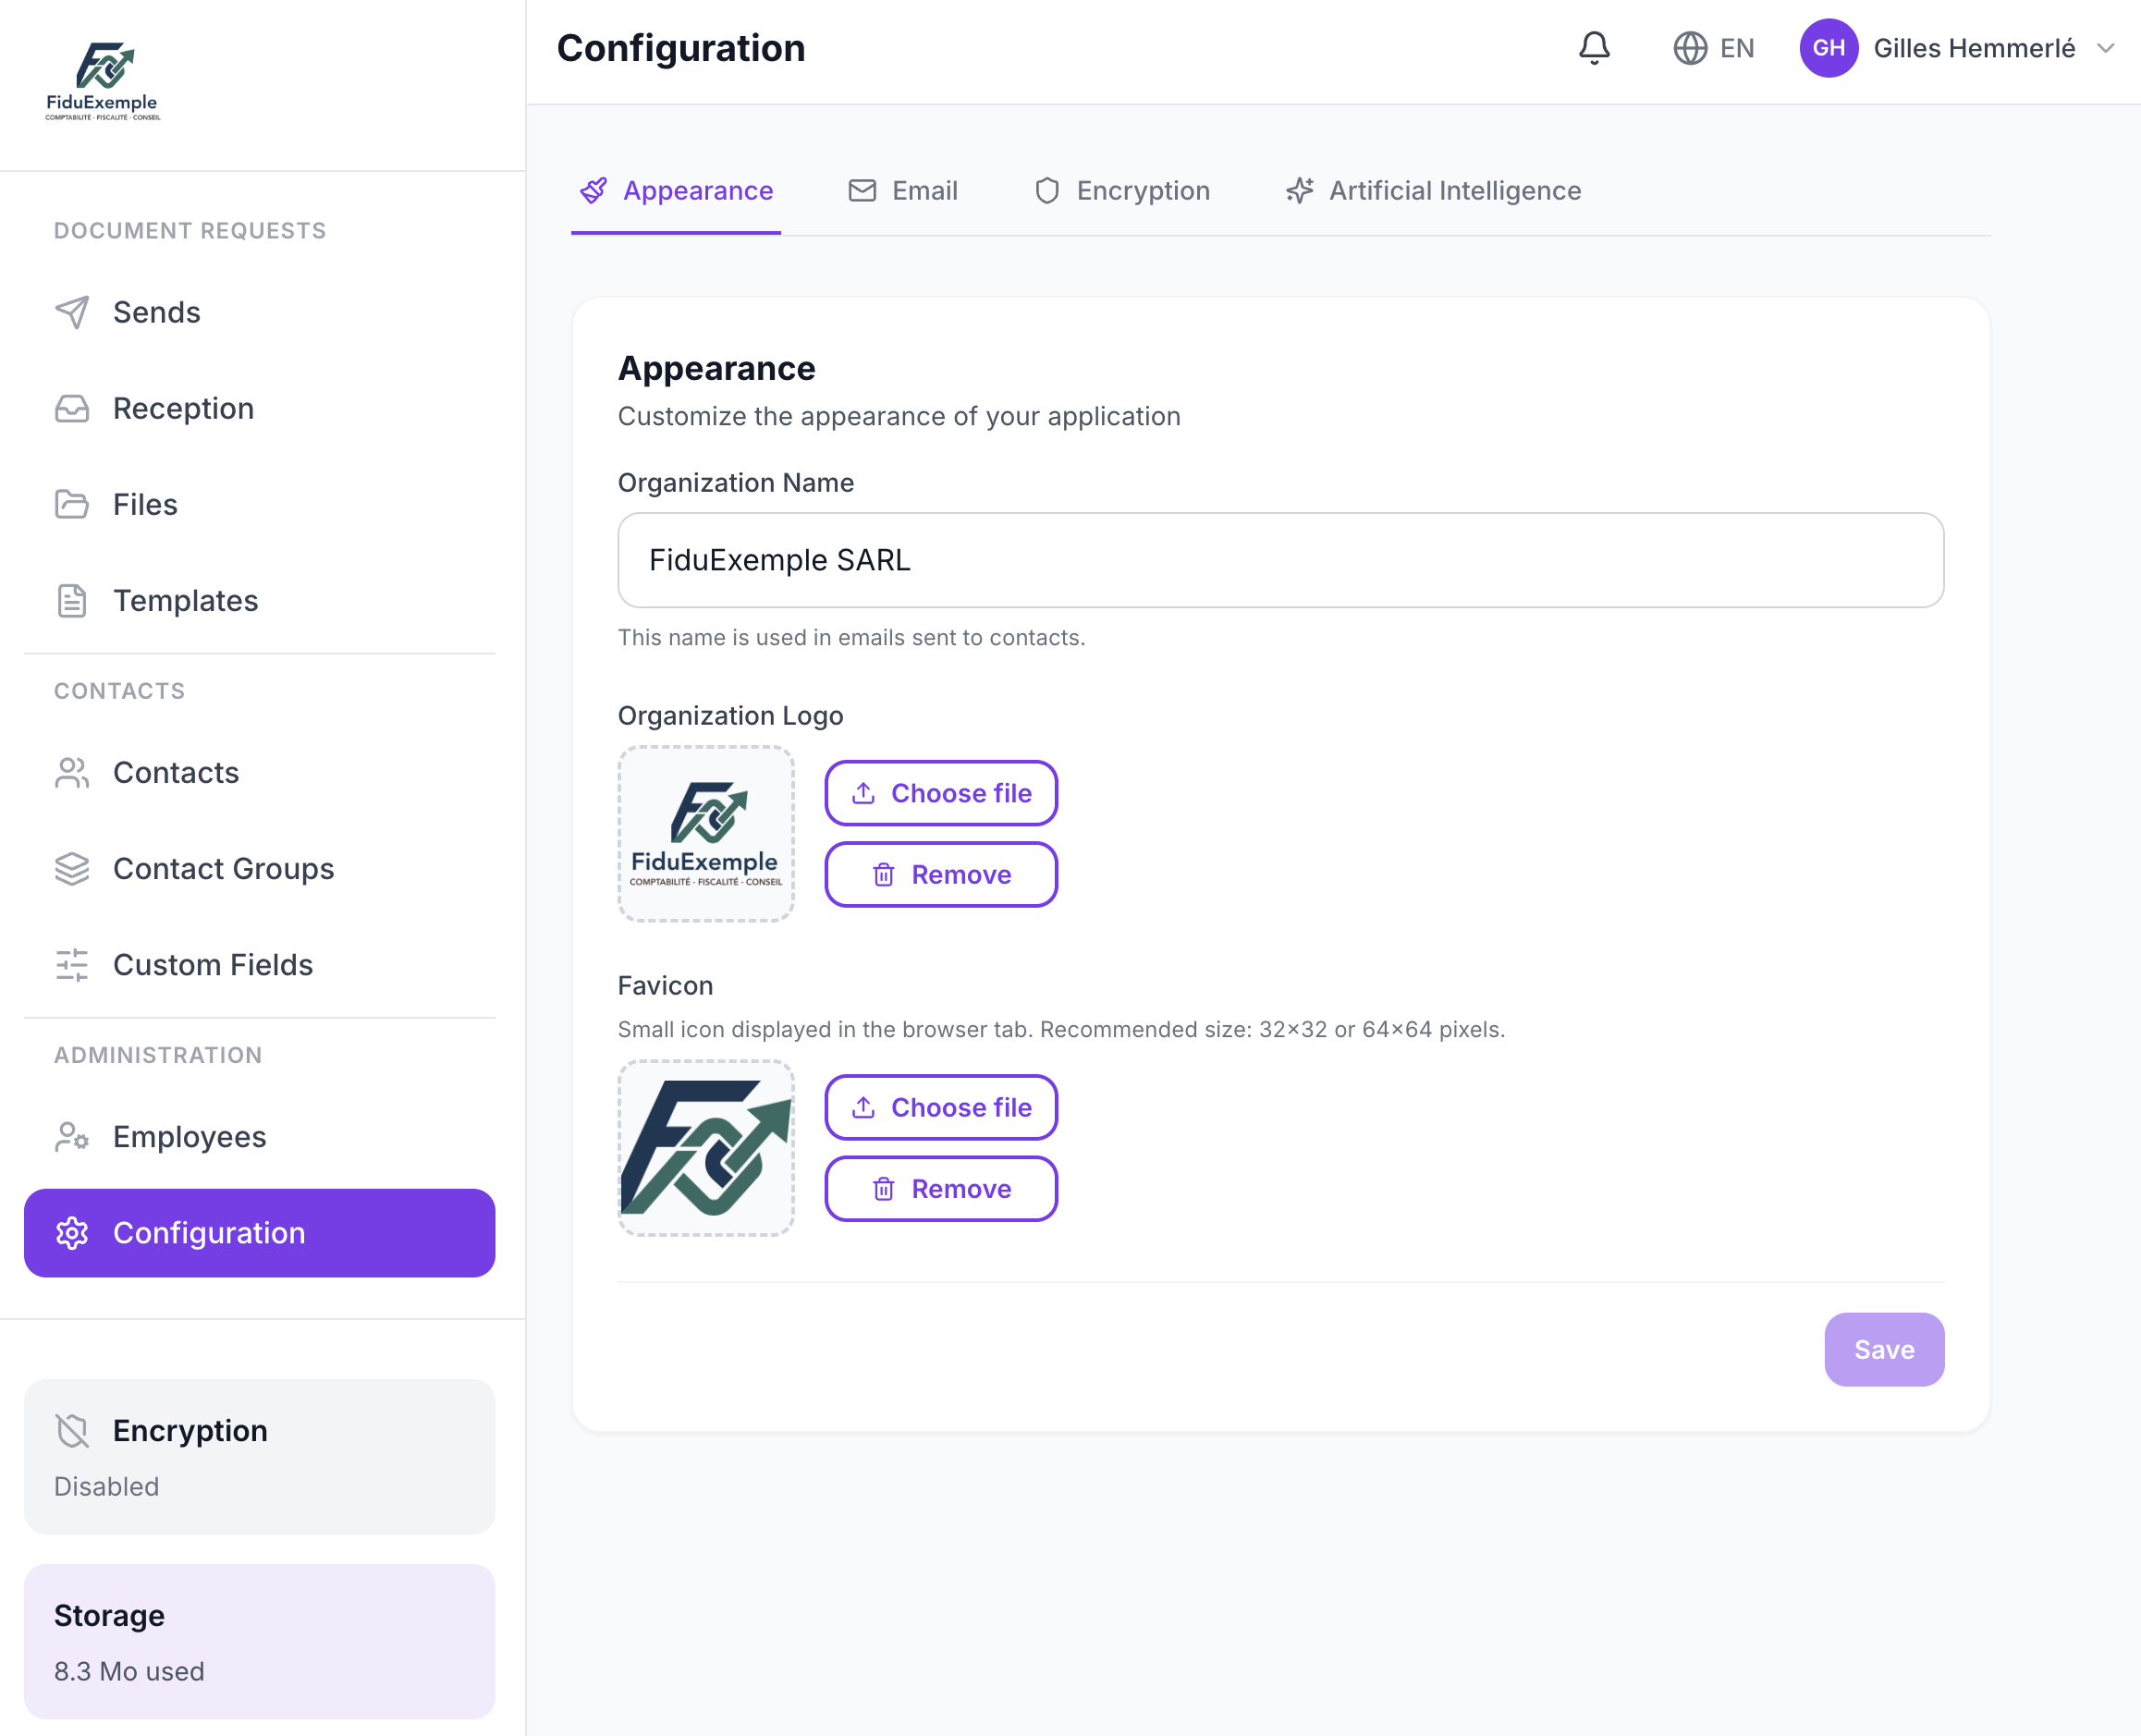Open Templates via the document icon

(x=70, y=600)
